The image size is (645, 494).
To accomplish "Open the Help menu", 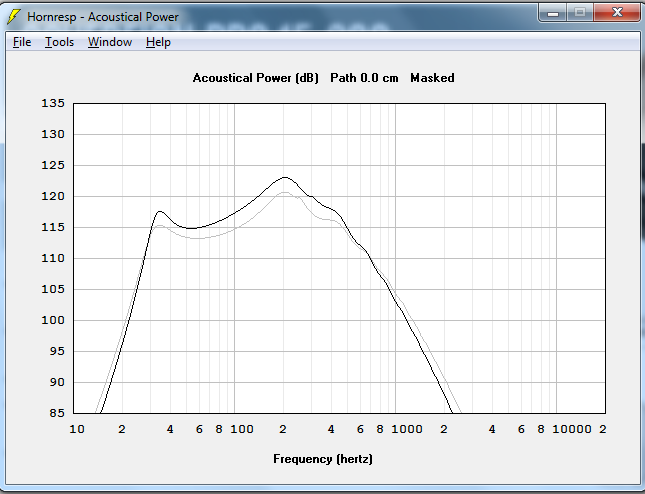I will (158, 42).
